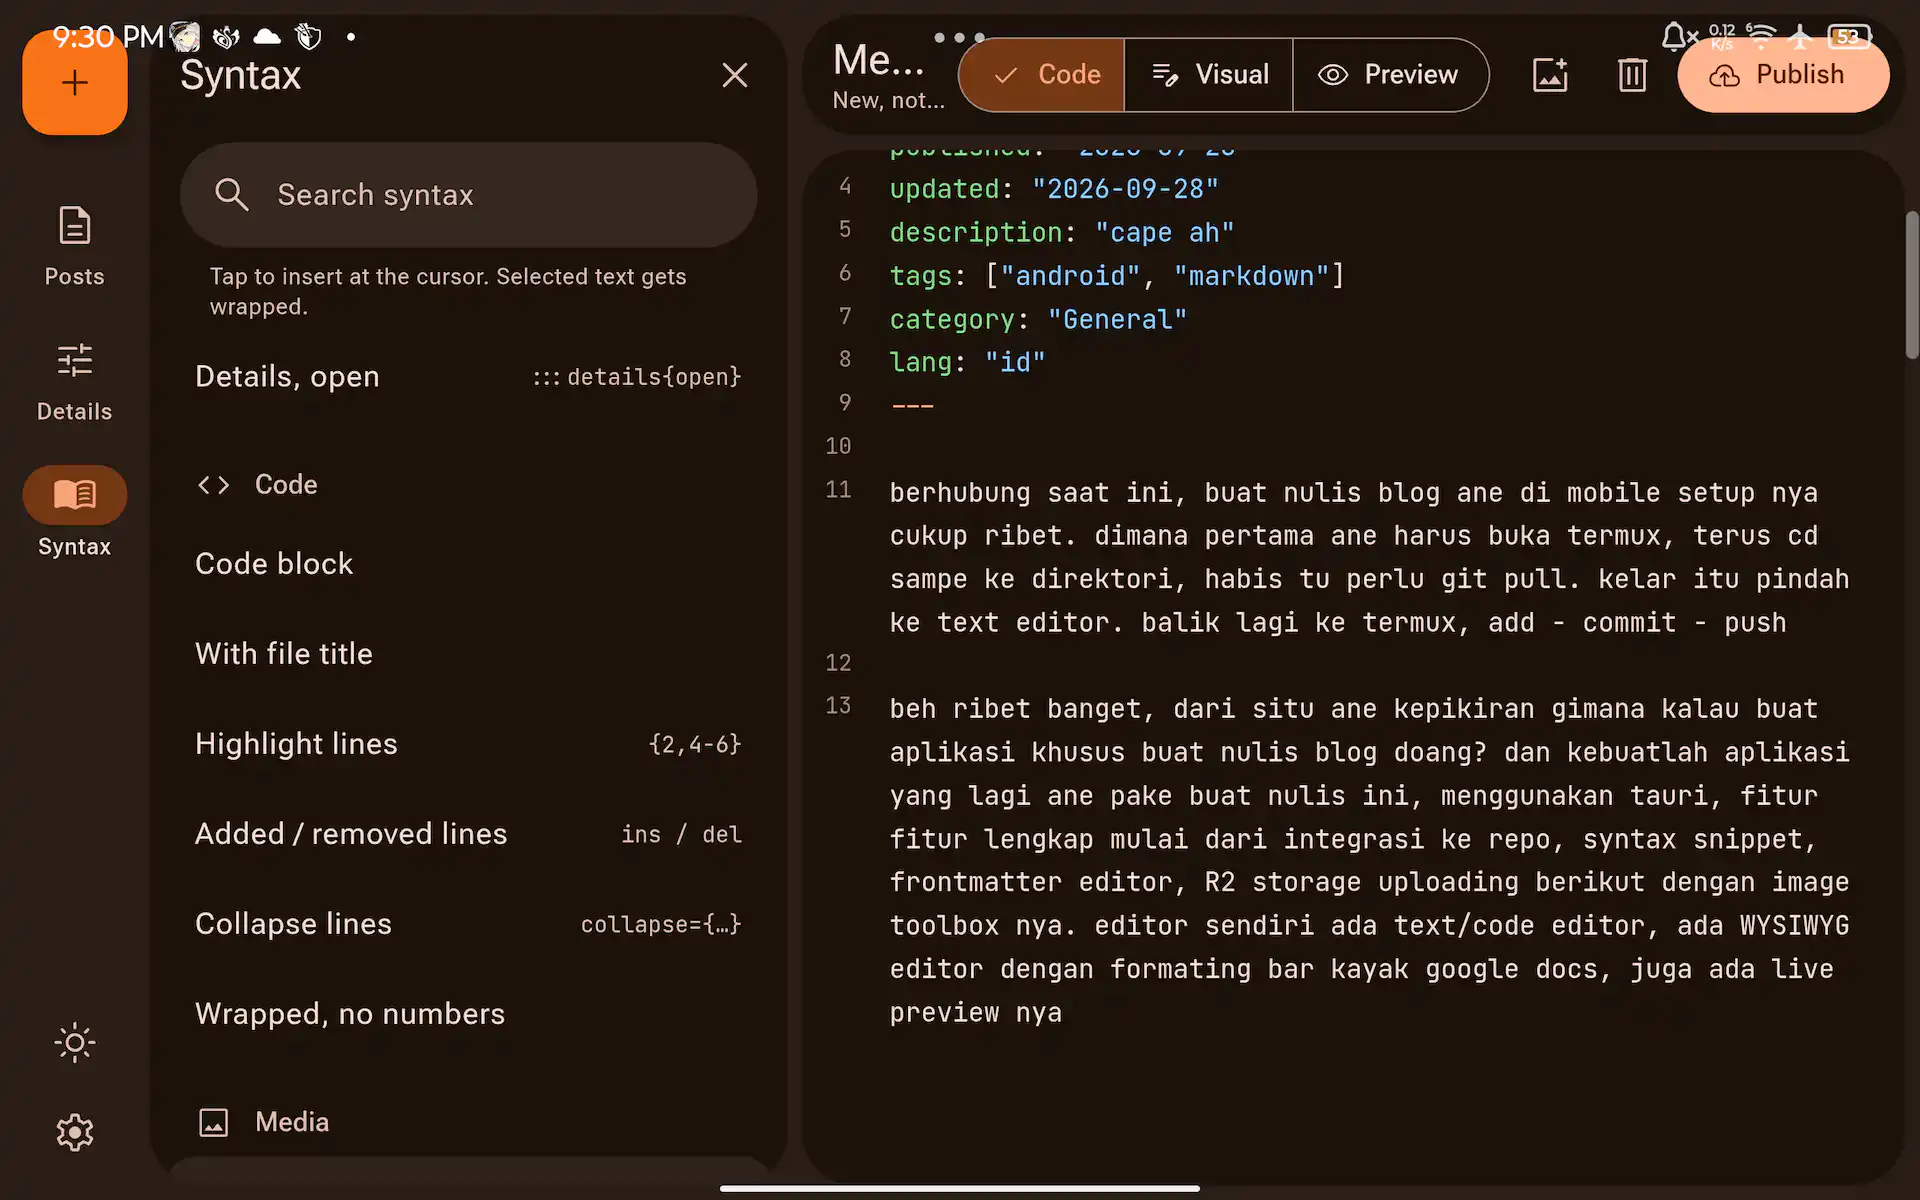
Task: Click the updated: "2026-09-28" line
Action: (x=1054, y=189)
